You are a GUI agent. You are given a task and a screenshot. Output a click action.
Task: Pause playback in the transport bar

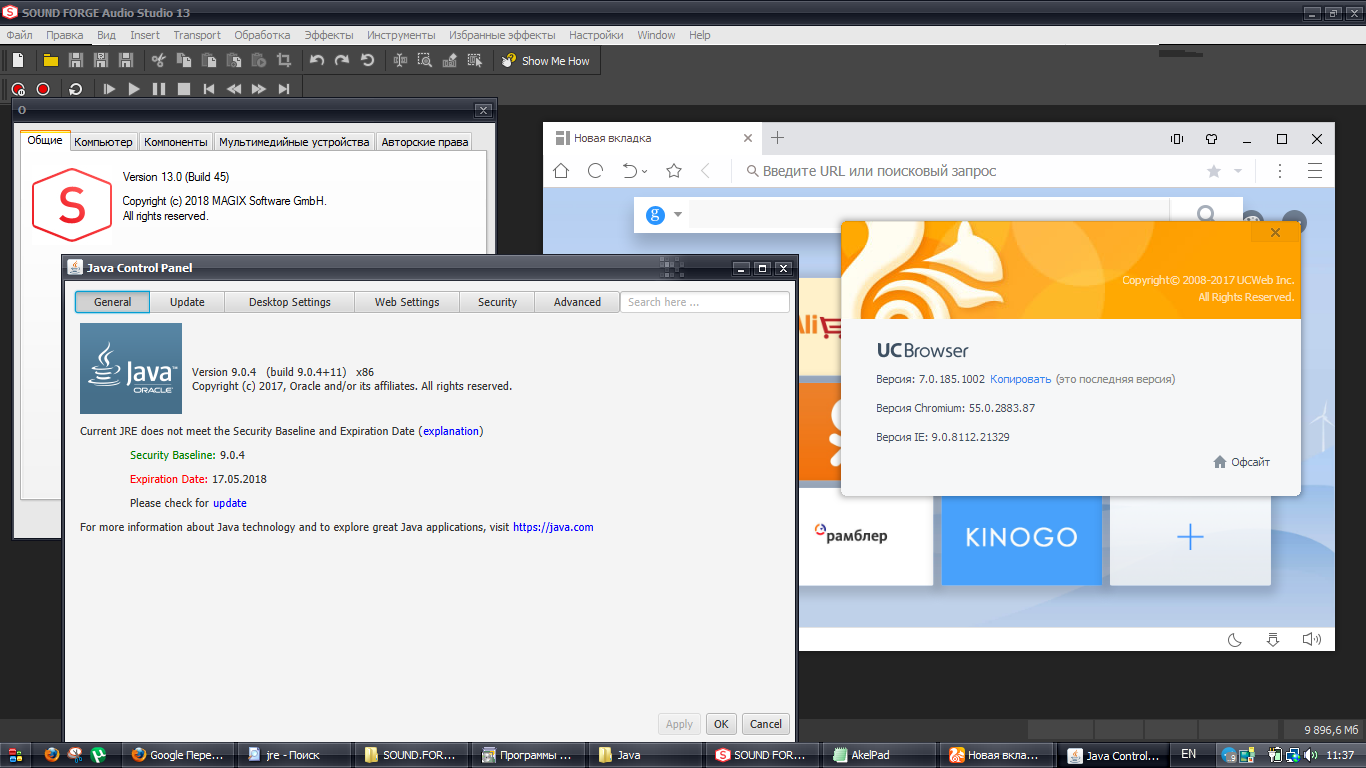(159, 89)
